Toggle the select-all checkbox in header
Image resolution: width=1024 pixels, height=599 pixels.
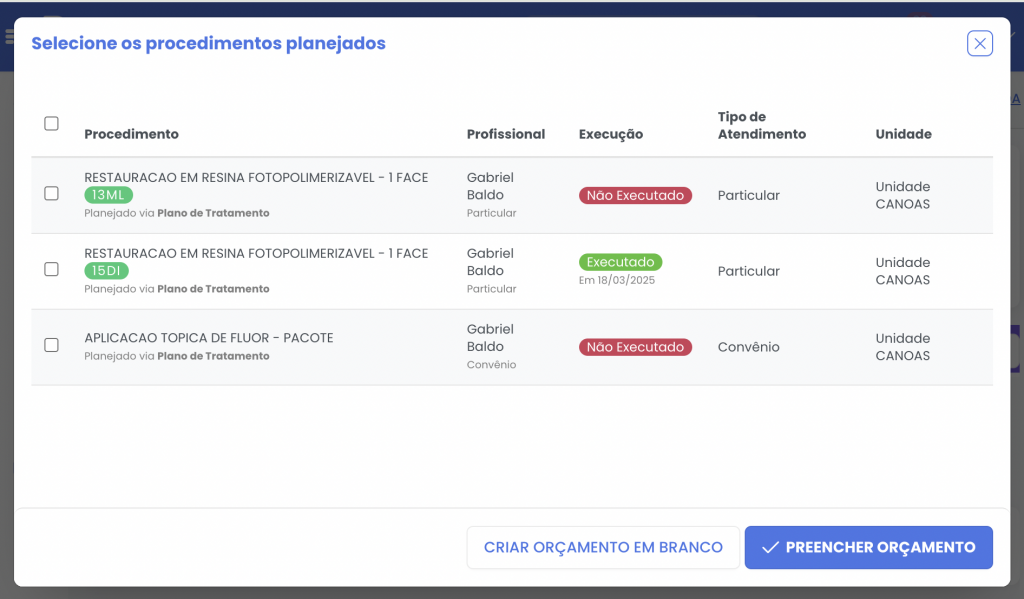pyautogui.click(x=52, y=124)
